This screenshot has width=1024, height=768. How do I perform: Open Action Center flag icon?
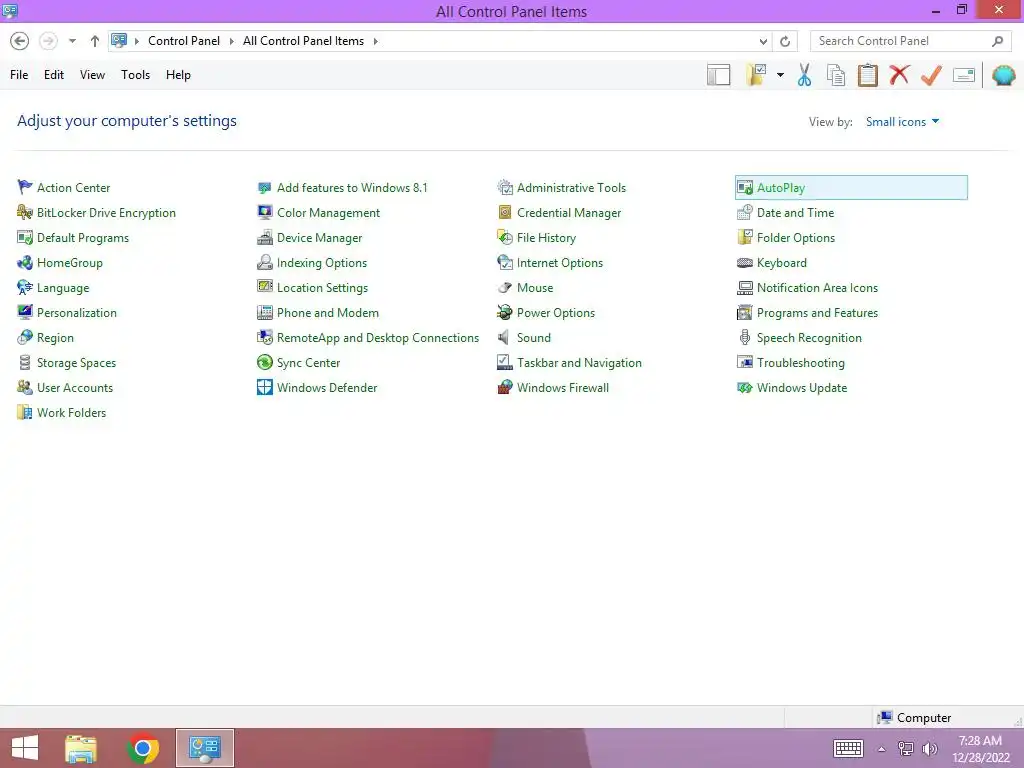25,187
